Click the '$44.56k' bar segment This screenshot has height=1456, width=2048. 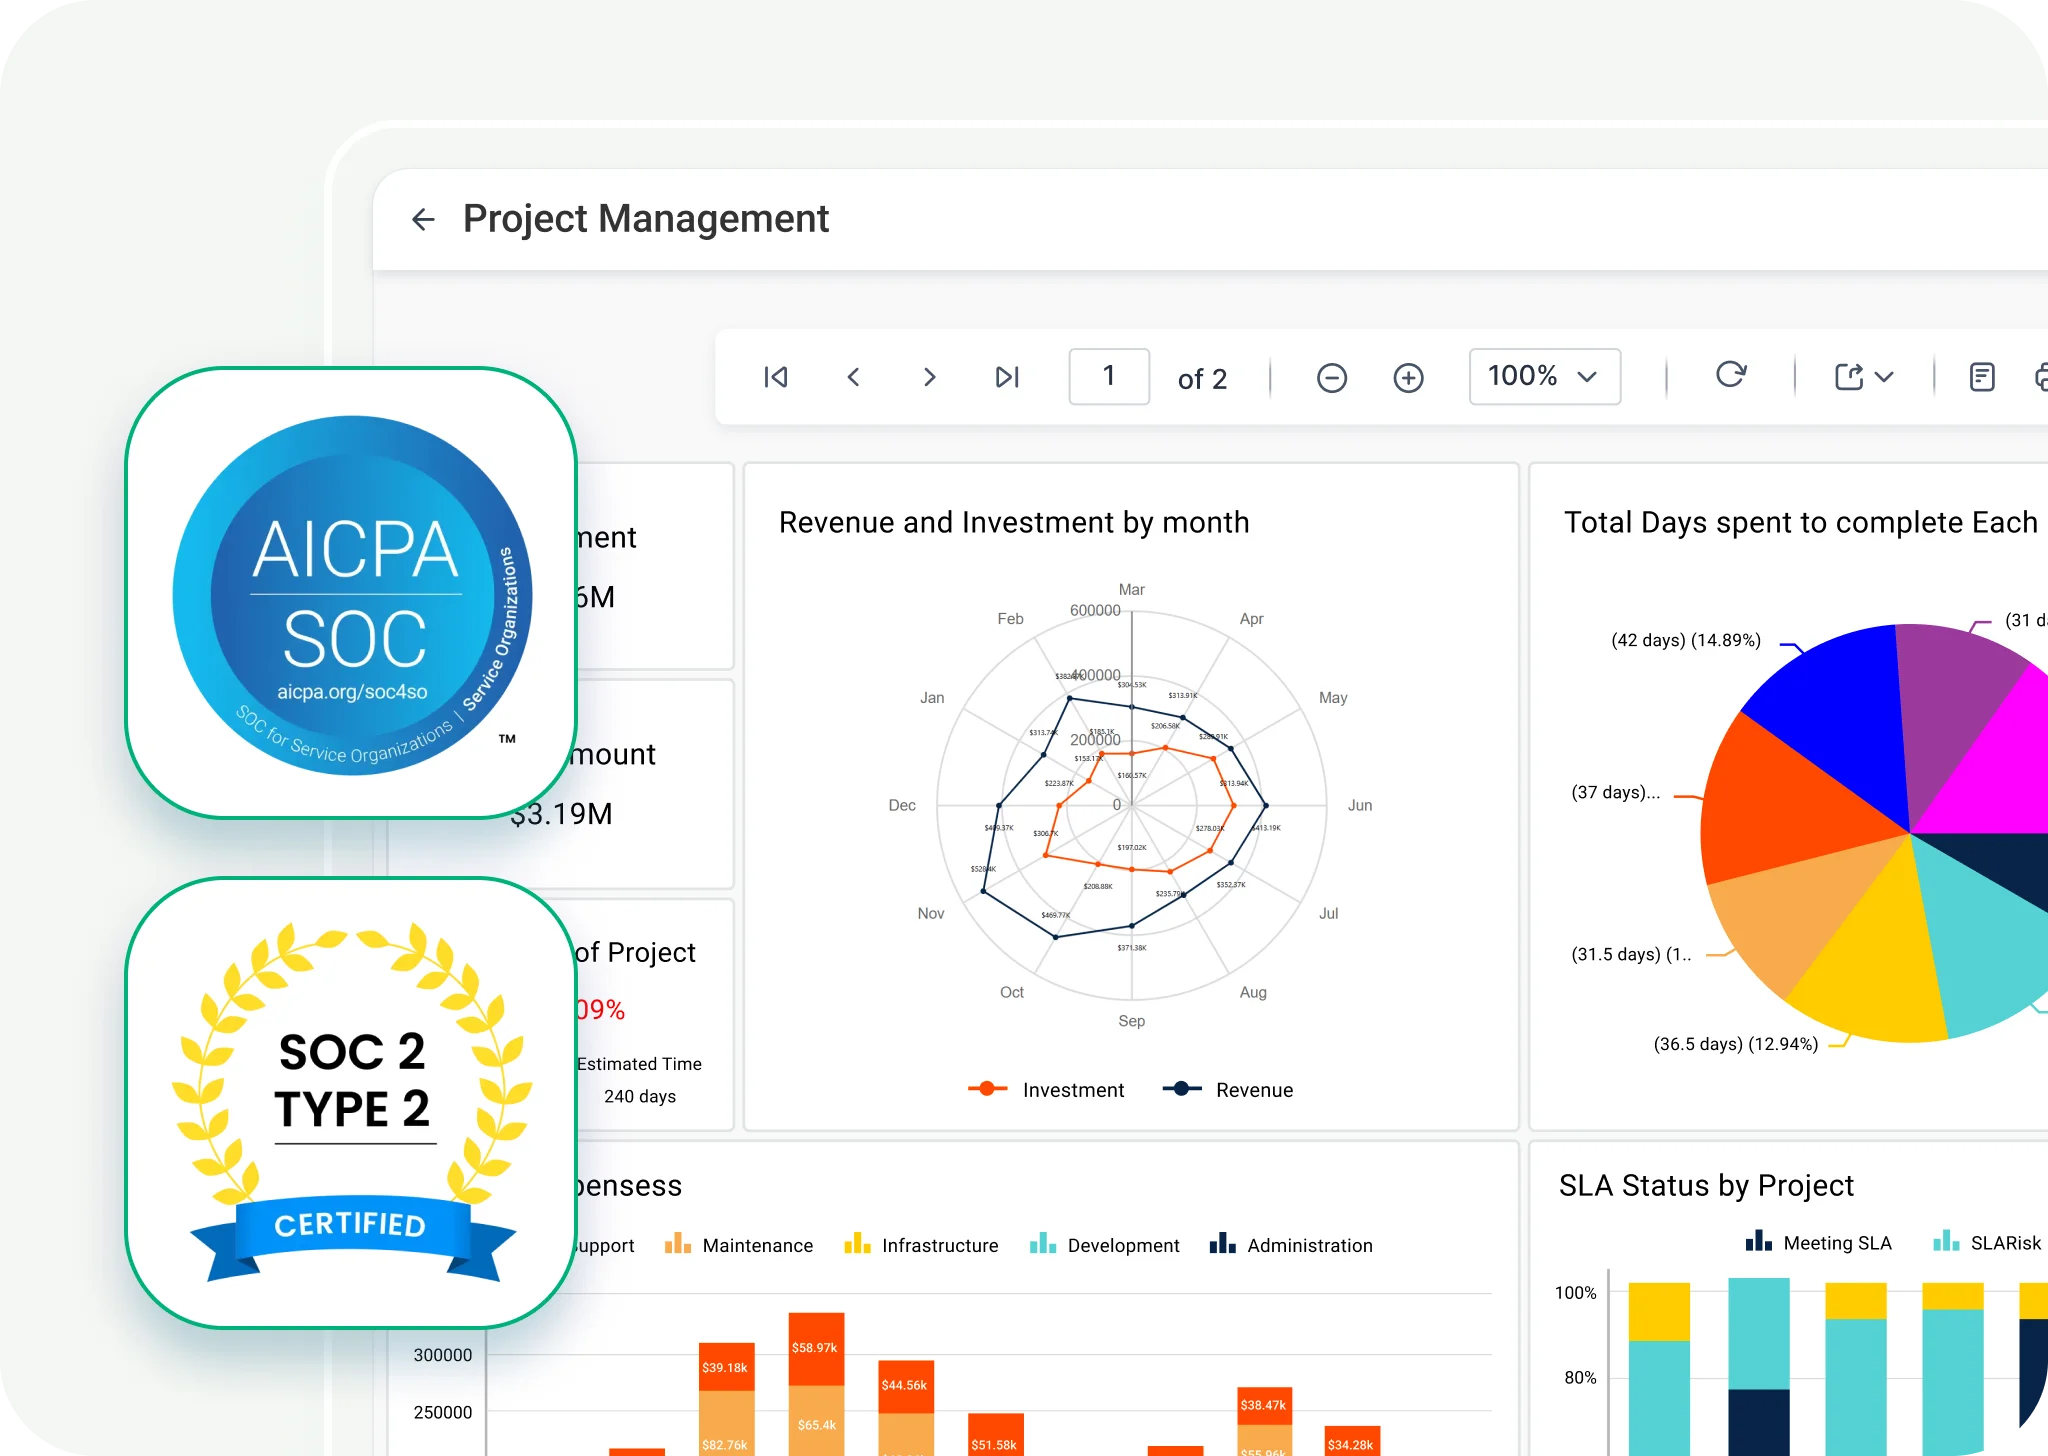tap(906, 1386)
